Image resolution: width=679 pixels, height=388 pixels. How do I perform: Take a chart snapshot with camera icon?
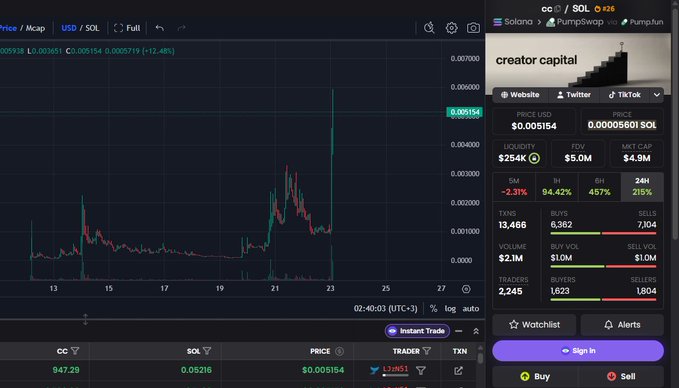tap(473, 28)
